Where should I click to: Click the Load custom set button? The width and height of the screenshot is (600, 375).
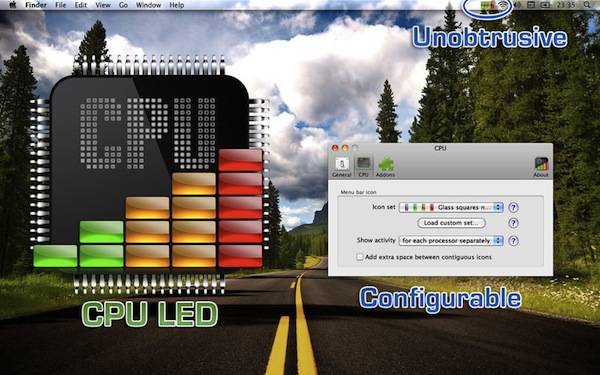click(x=451, y=223)
